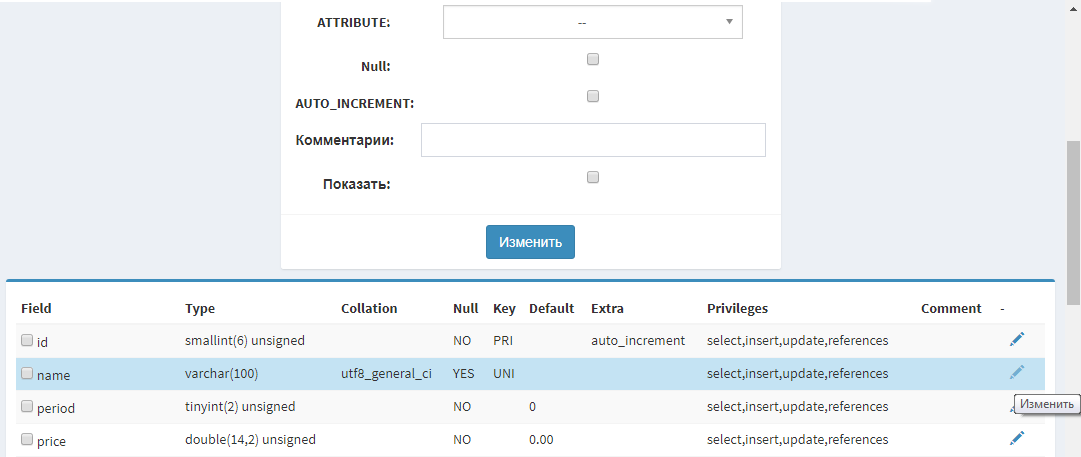
Task: Click the vertical page scrollbar thumb
Action: pyautogui.click(x=1073, y=220)
